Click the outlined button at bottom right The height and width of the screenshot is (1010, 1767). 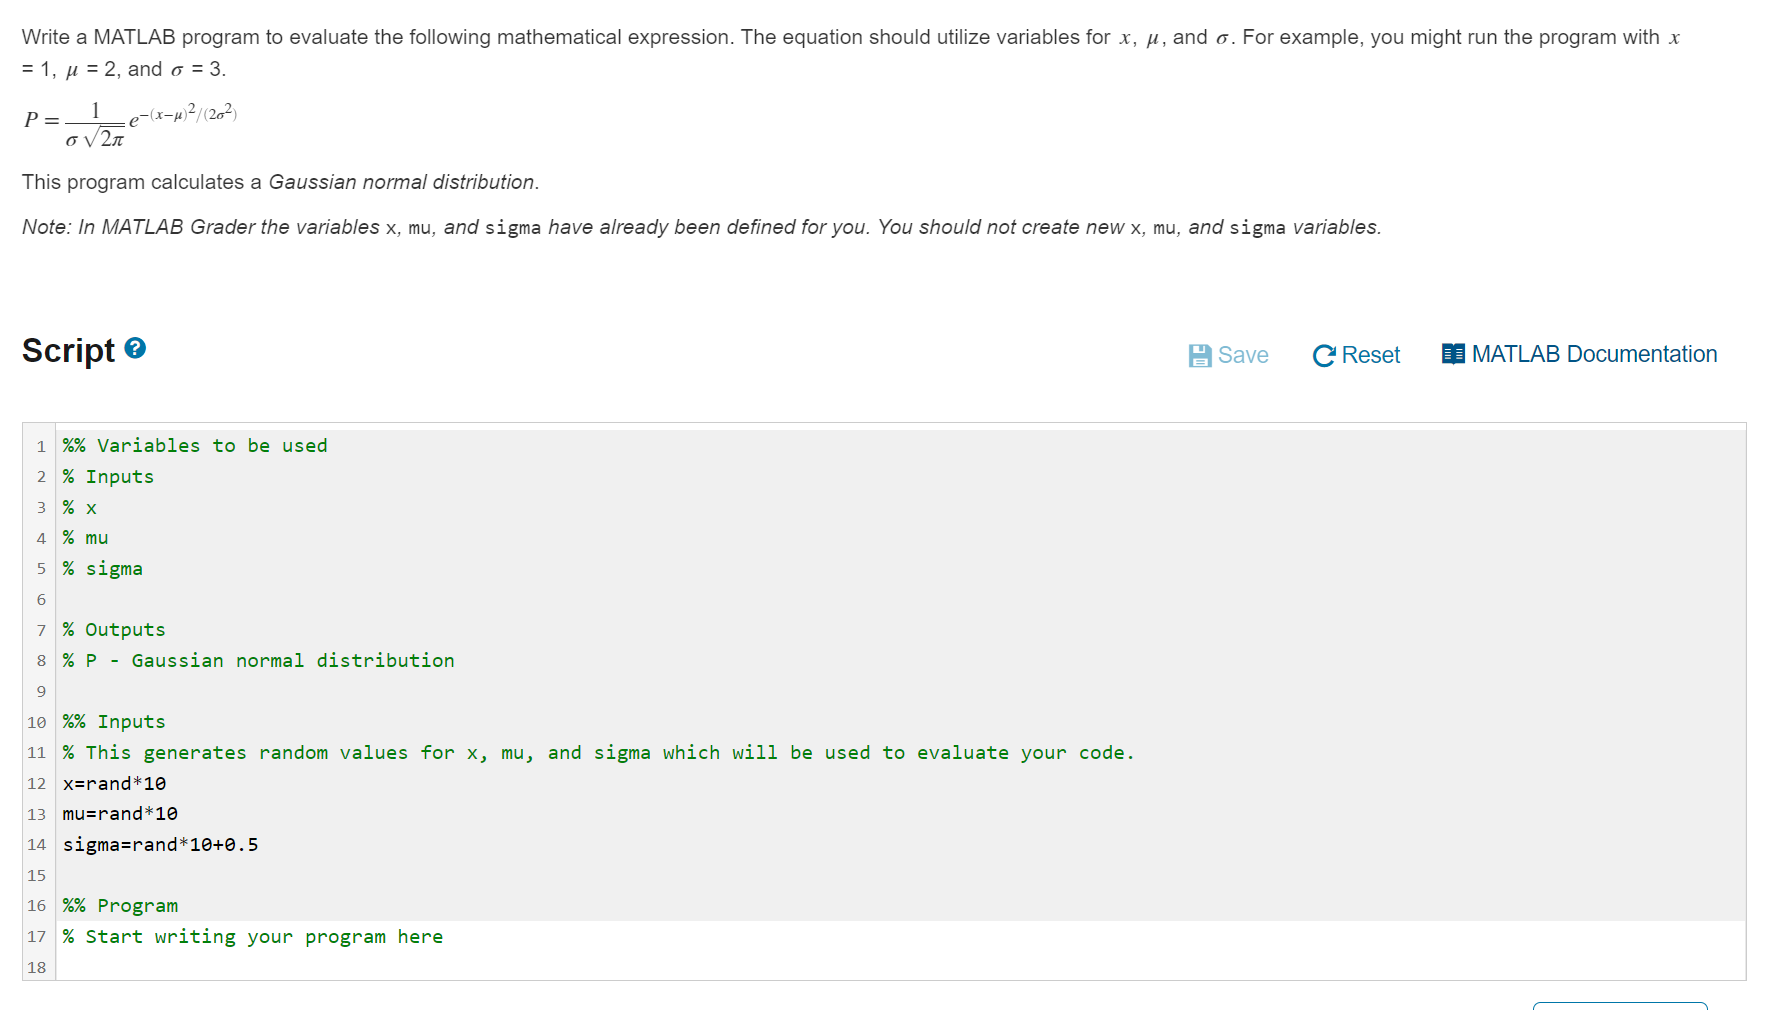click(x=1620, y=1007)
